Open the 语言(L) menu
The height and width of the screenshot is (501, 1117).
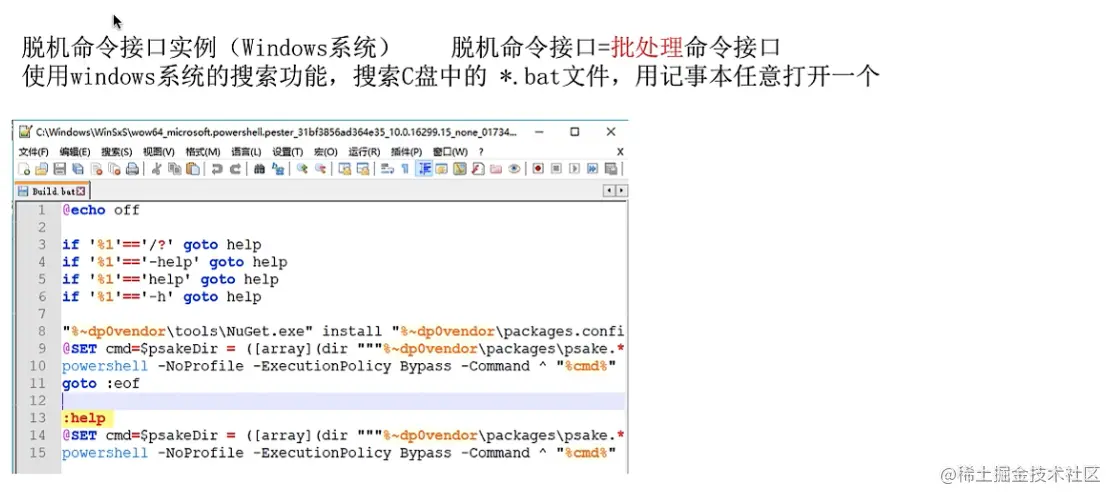[246, 152]
